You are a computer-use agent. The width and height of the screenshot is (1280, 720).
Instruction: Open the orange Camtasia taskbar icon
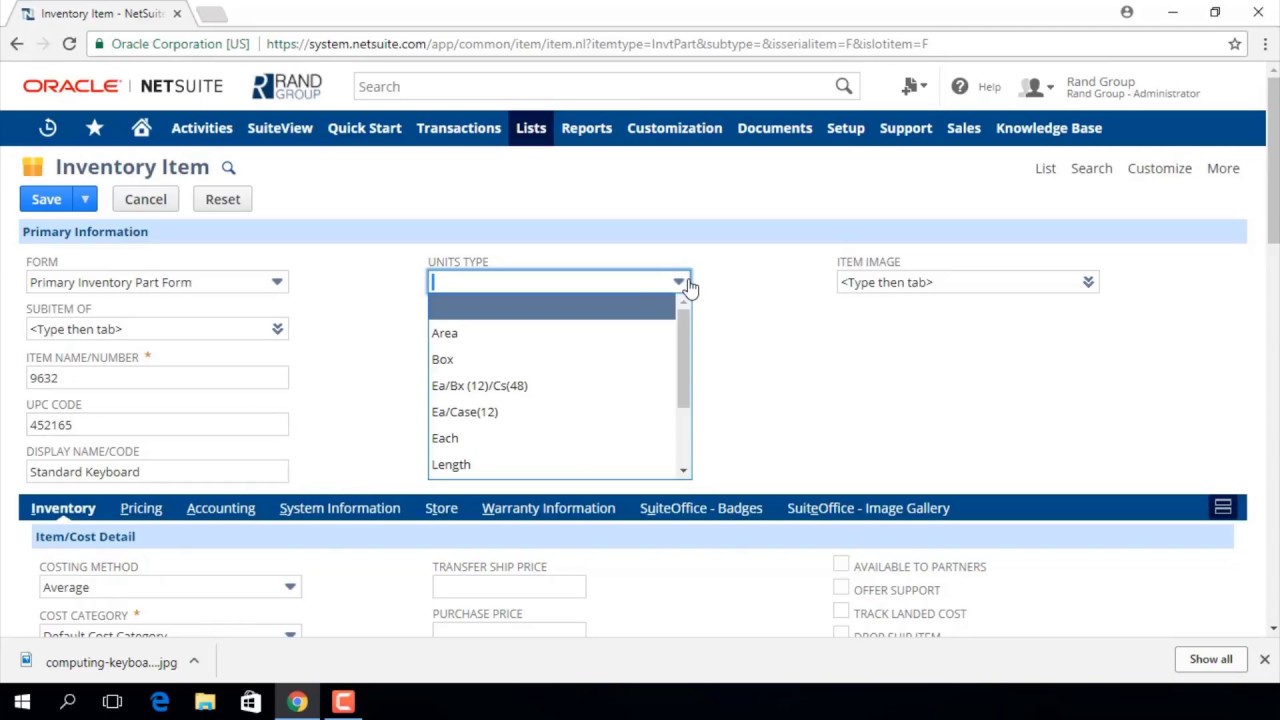(343, 702)
